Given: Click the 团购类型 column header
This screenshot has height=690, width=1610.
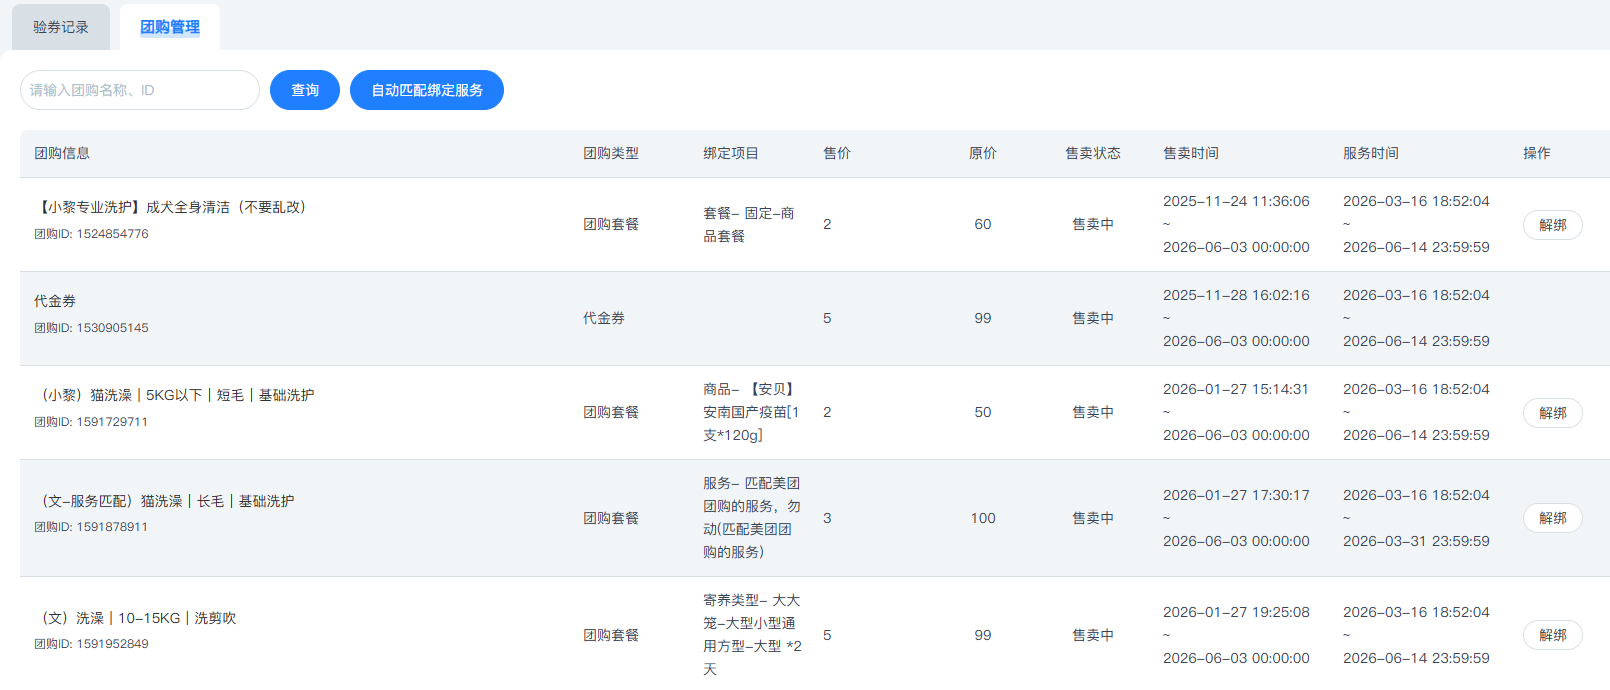Looking at the screenshot, I should click(611, 153).
